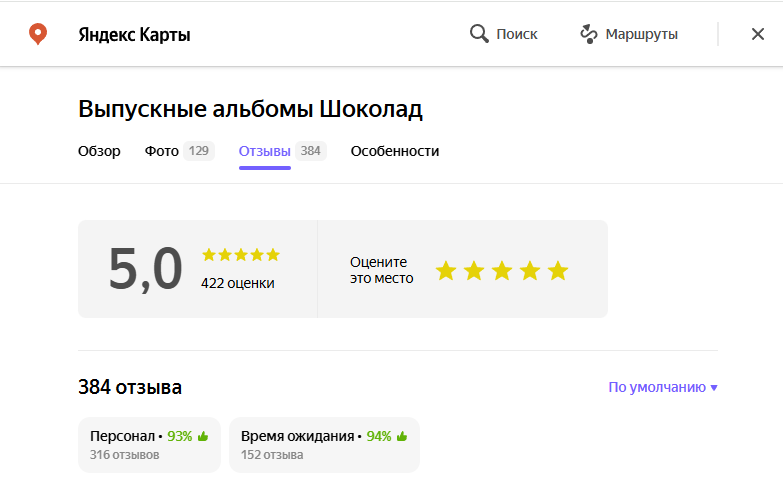This screenshot has height=477, width=783.
Task: Click the Маршруты text button
Action: coord(641,34)
